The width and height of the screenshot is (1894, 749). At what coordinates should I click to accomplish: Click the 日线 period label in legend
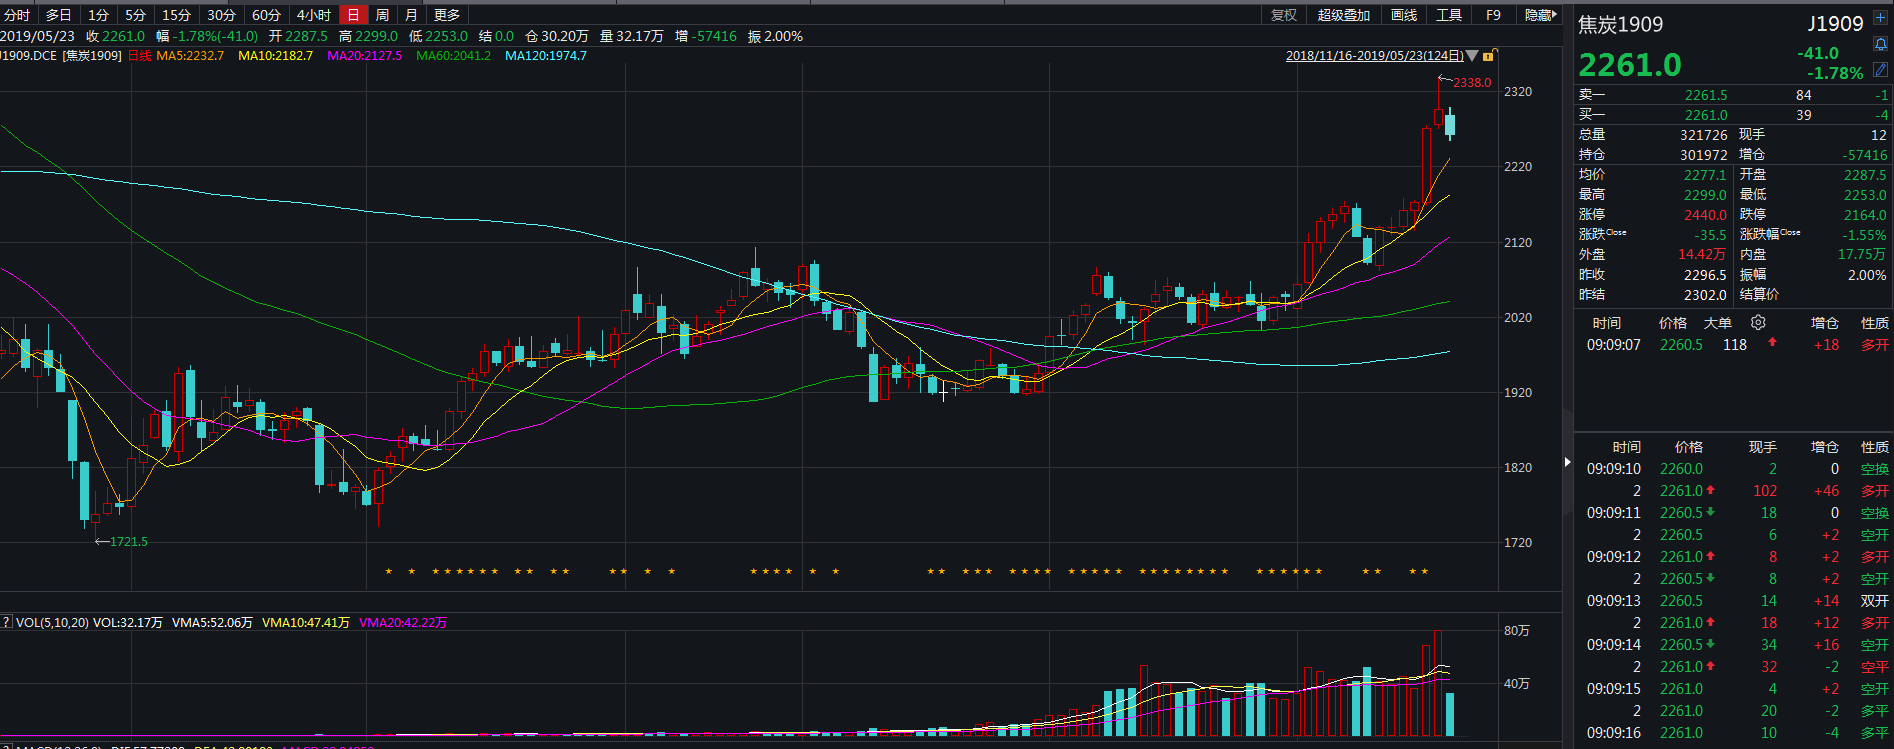click(x=140, y=56)
